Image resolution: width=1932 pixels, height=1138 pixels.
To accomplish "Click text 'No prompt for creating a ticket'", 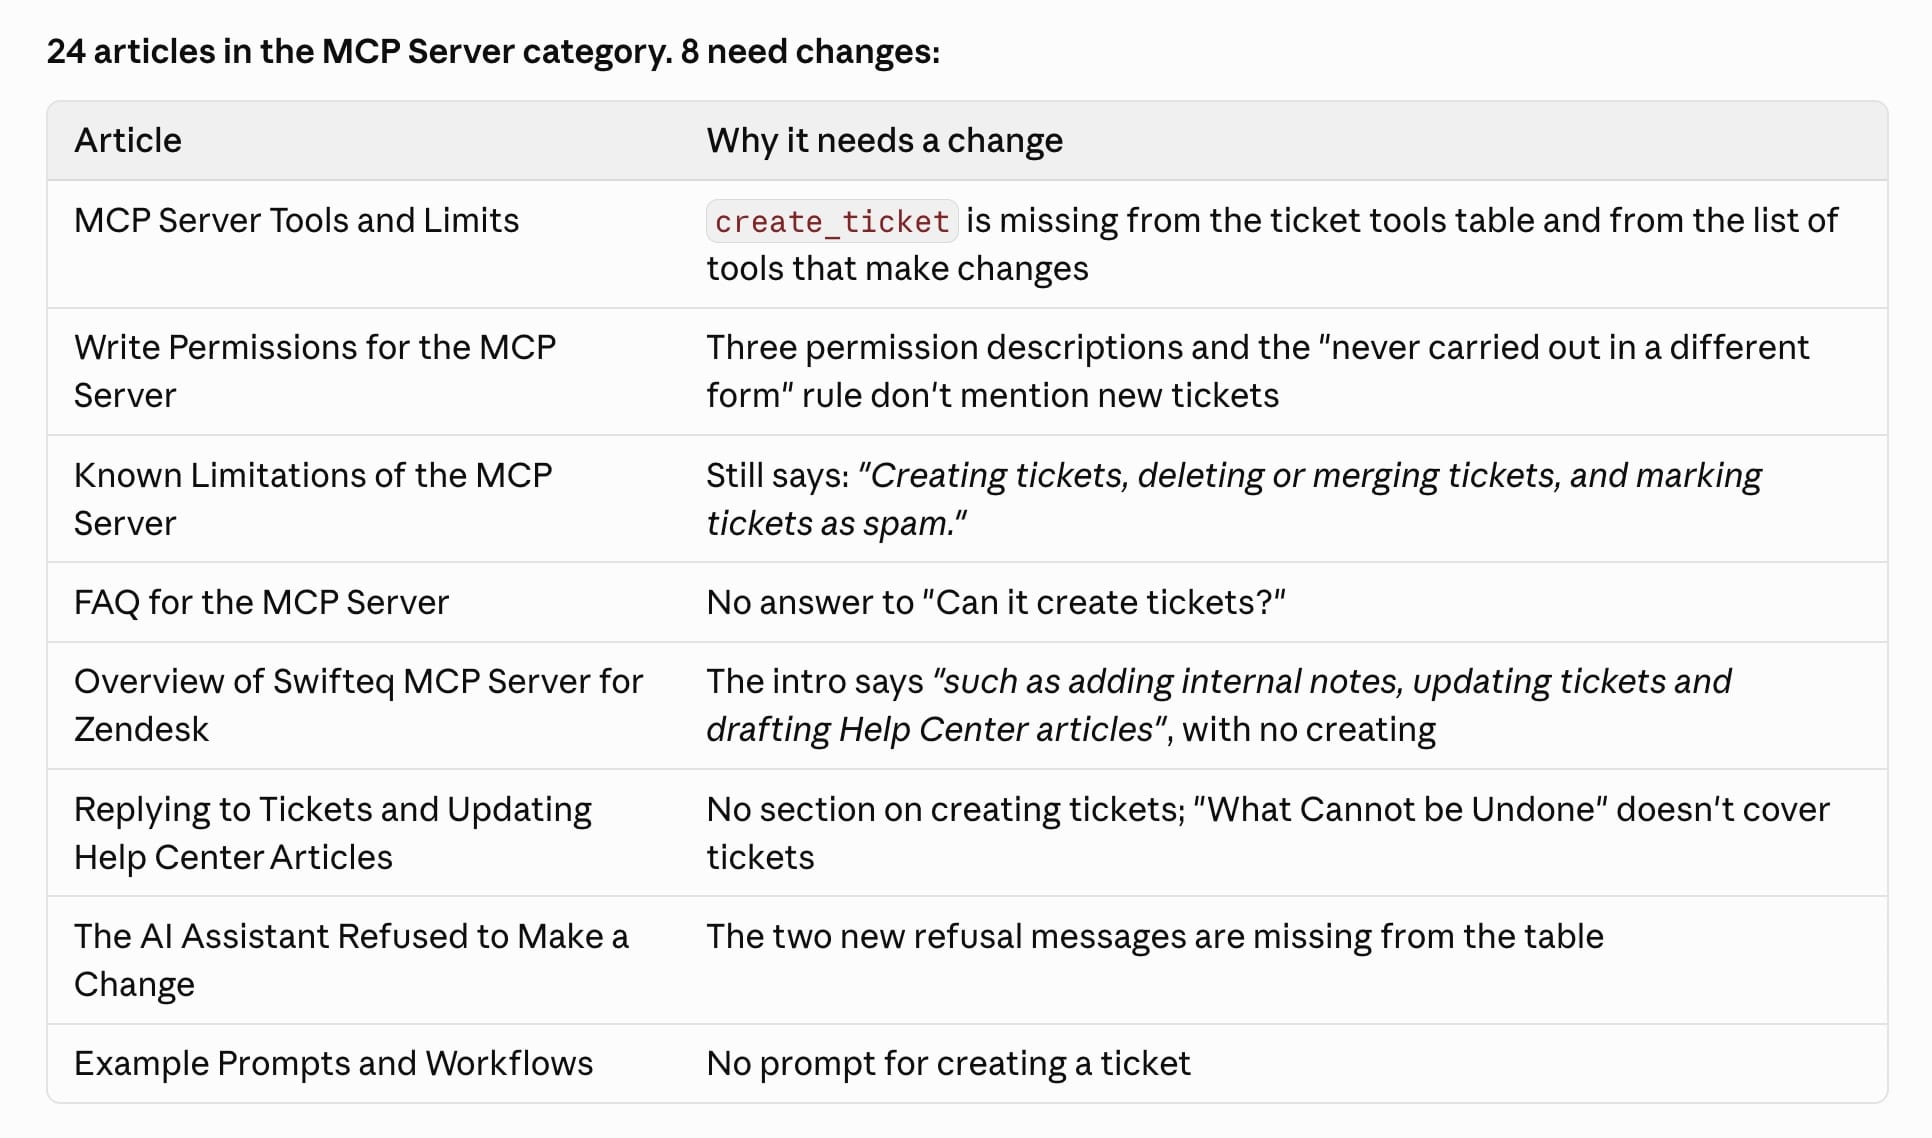I will pos(948,1063).
